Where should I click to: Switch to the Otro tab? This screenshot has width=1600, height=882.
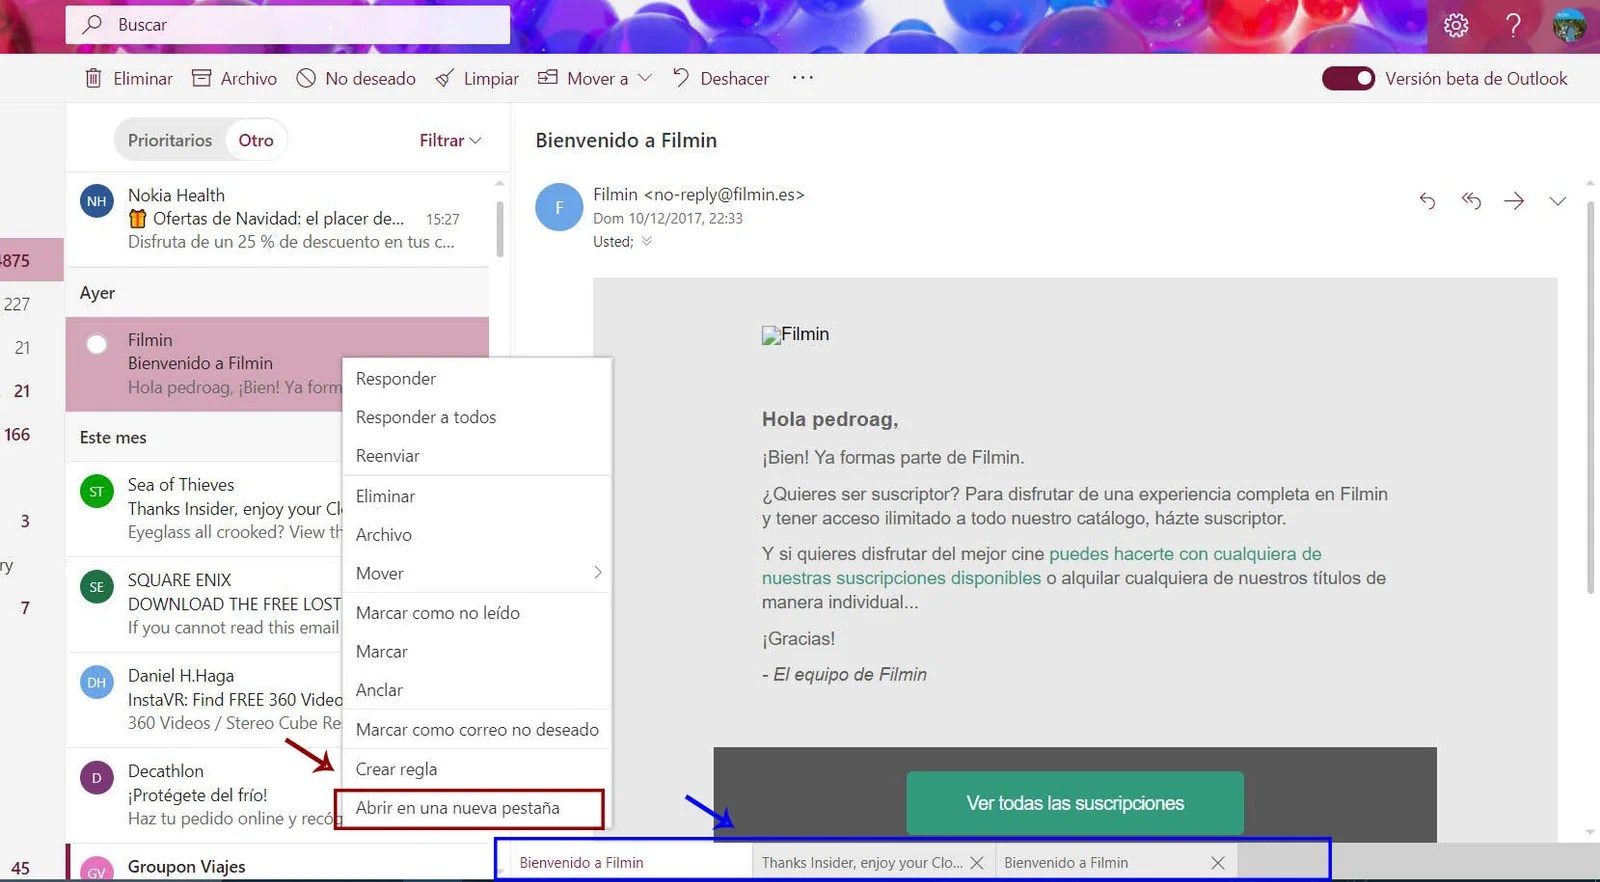(x=256, y=140)
